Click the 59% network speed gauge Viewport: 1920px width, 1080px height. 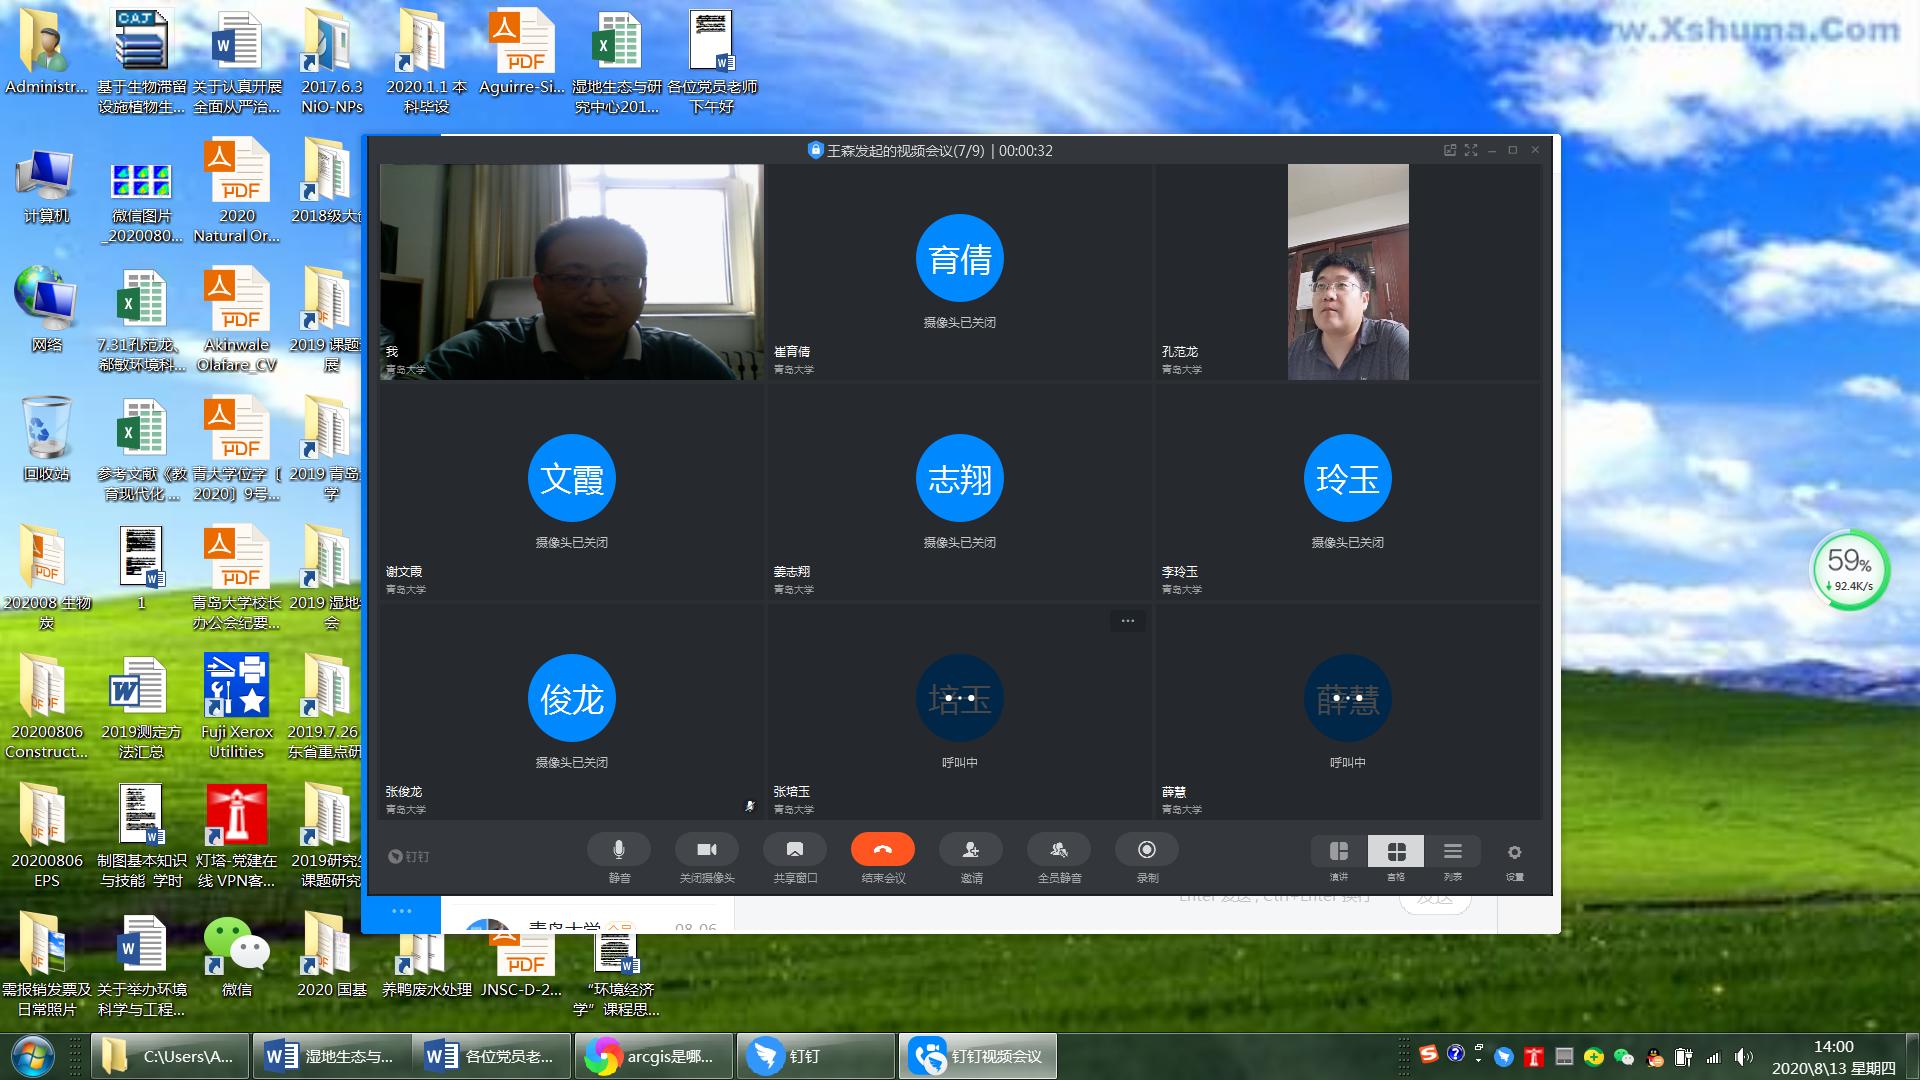[1850, 570]
